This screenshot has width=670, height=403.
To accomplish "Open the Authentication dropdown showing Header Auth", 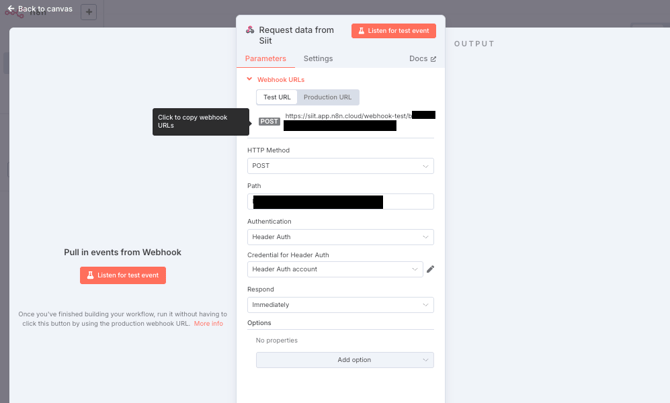I will tap(340, 237).
